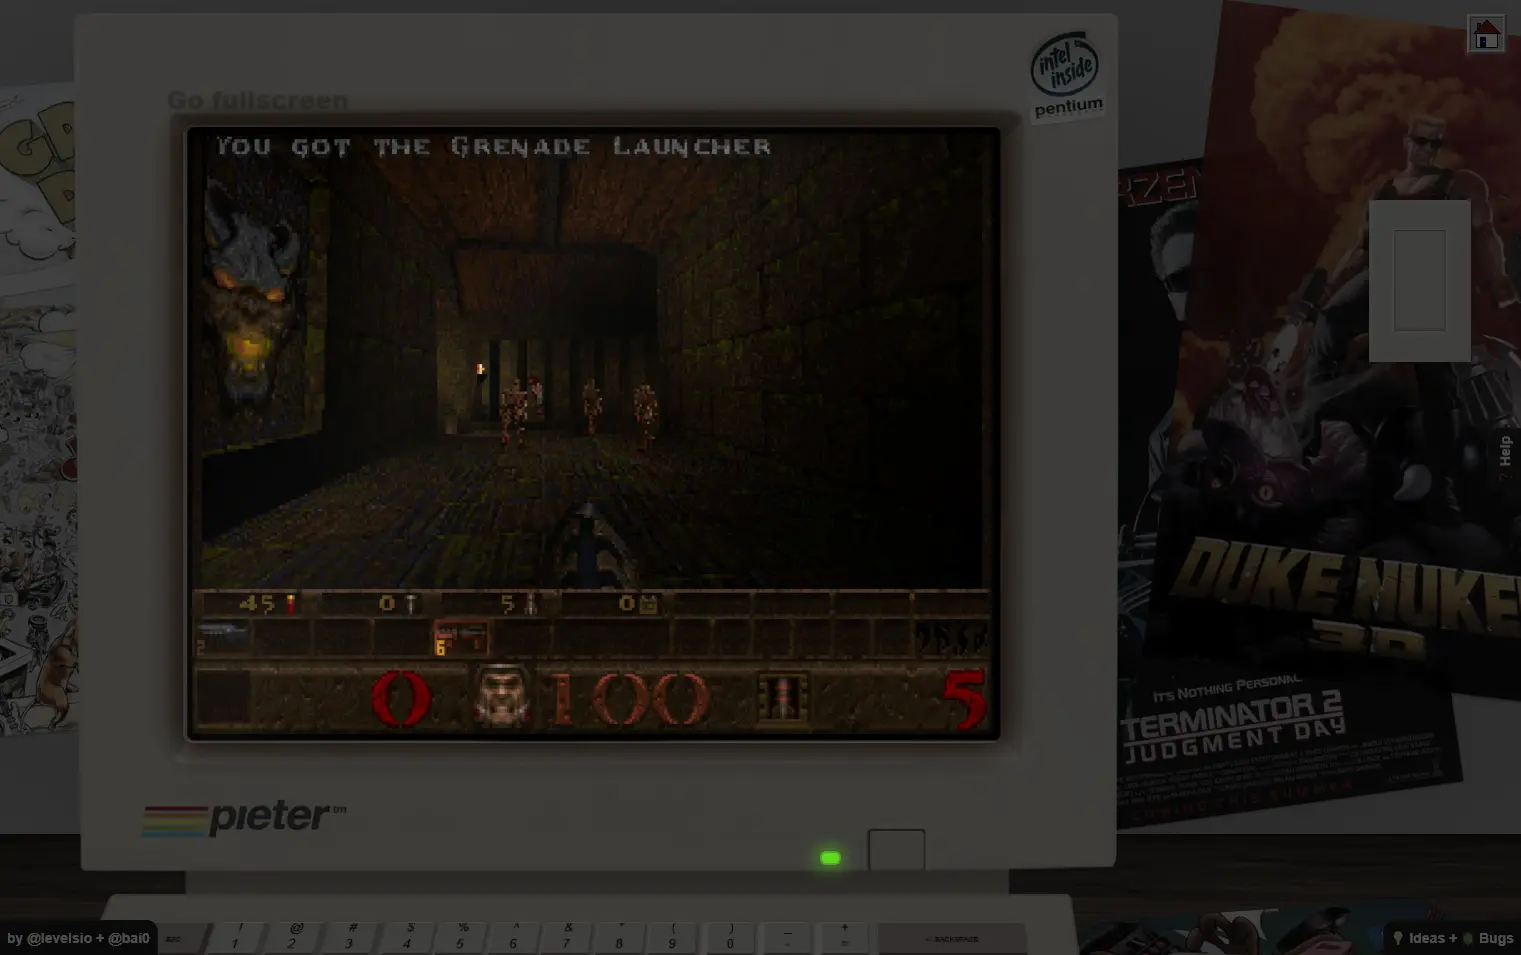Click the large red ammo count 5
1521x955 pixels.
tap(964, 697)
